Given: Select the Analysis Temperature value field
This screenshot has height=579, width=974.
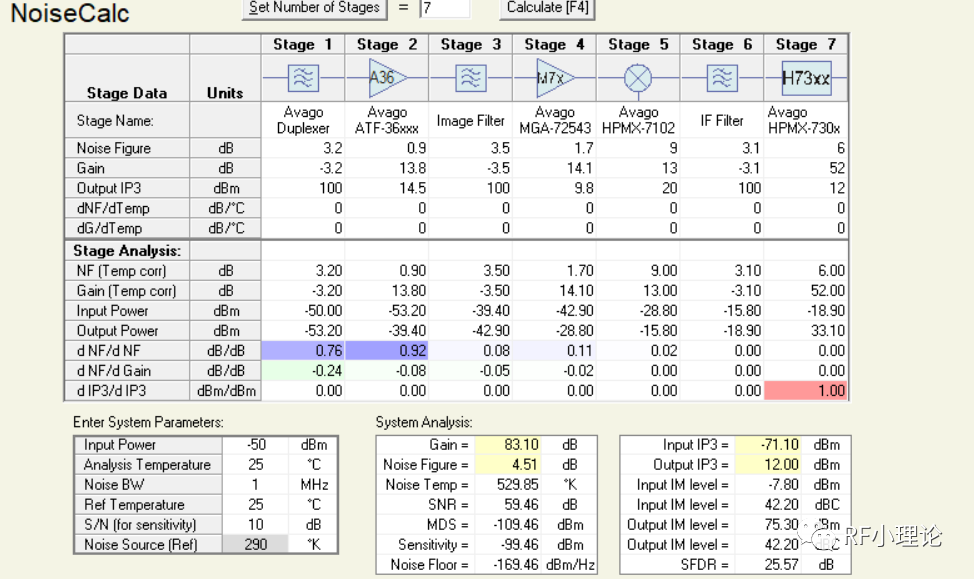Looking at the screenshot, I should pyautogui.click(x=255, y=465).
